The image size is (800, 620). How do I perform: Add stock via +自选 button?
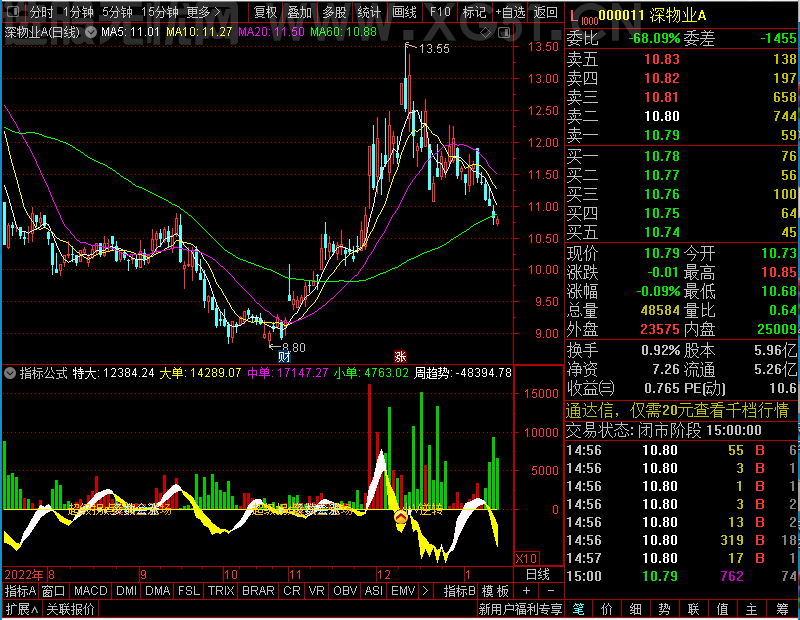tap(510, 12)
